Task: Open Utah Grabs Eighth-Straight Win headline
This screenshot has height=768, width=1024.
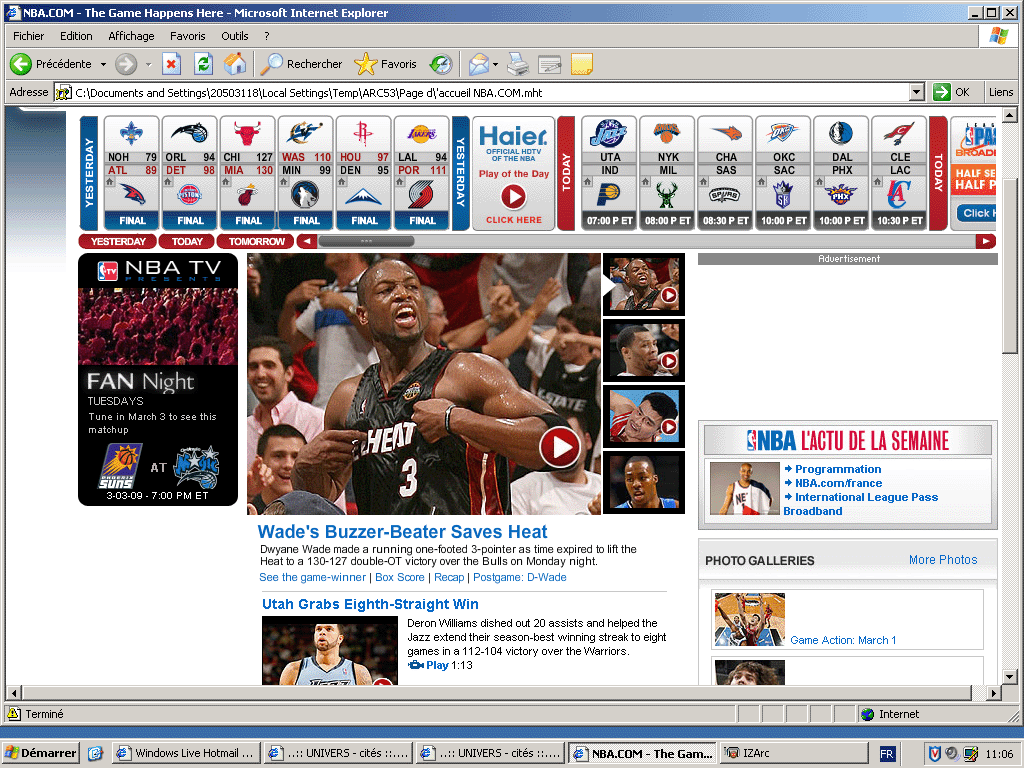Action: (x=370, y=604)
